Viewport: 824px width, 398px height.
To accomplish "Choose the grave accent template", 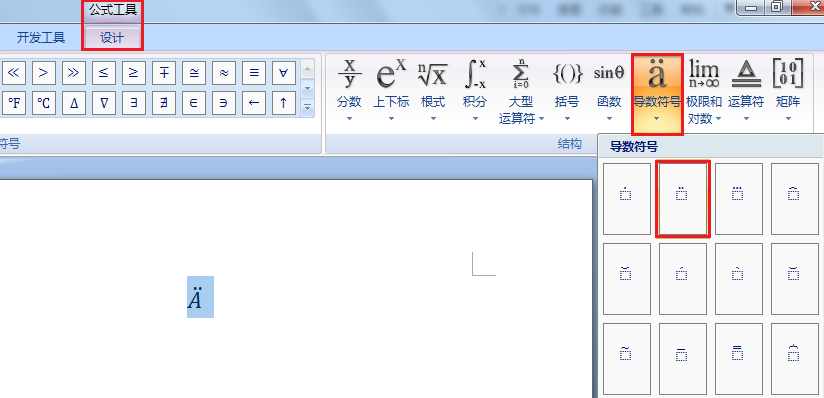I will click(738, 279).
